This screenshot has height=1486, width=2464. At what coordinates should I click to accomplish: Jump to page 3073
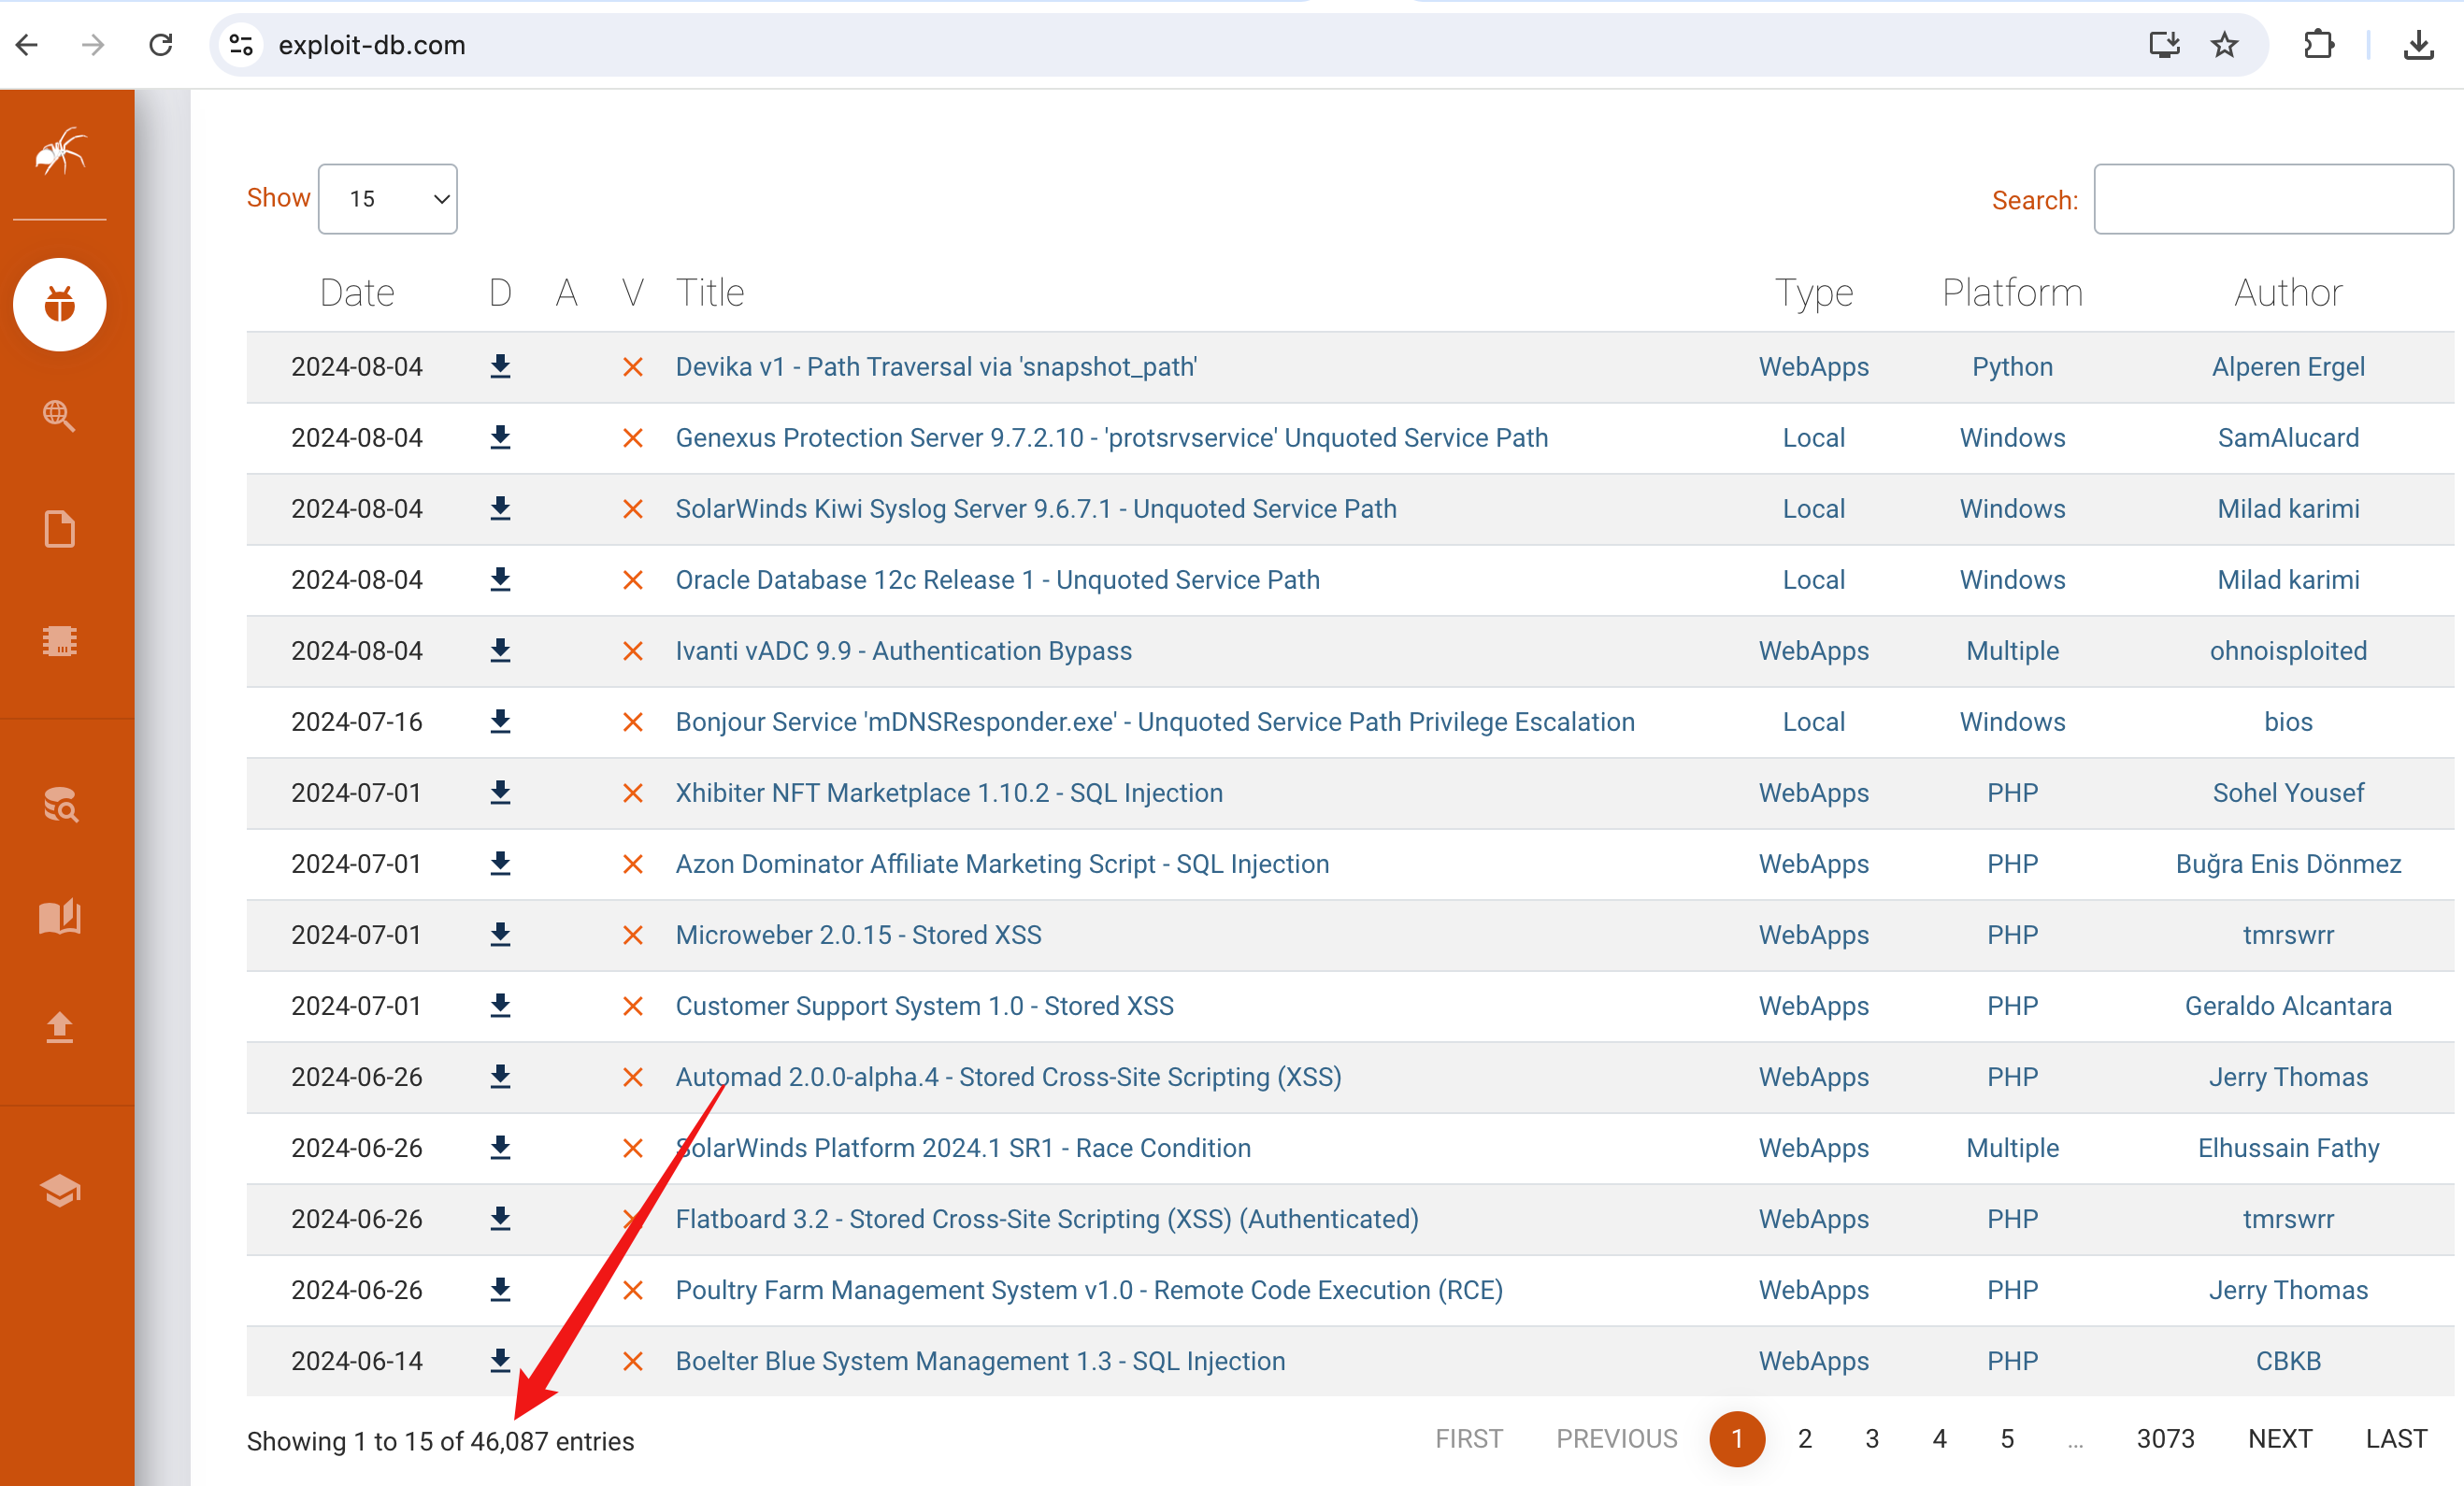click(2164, 1438)
